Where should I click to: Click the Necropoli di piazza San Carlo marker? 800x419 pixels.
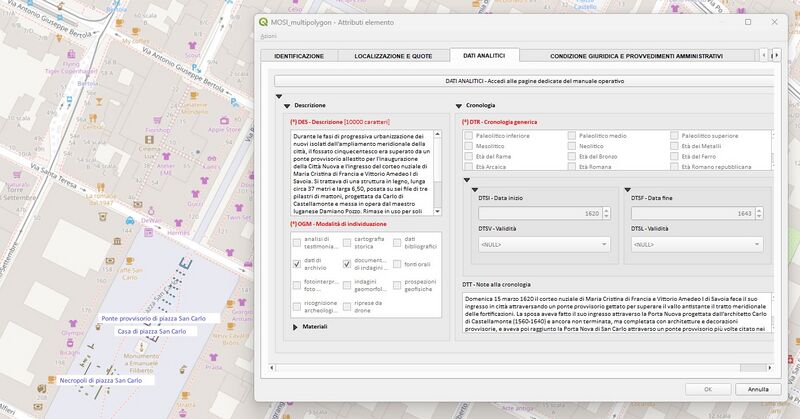pyautogui.click(x=49, y=381)
